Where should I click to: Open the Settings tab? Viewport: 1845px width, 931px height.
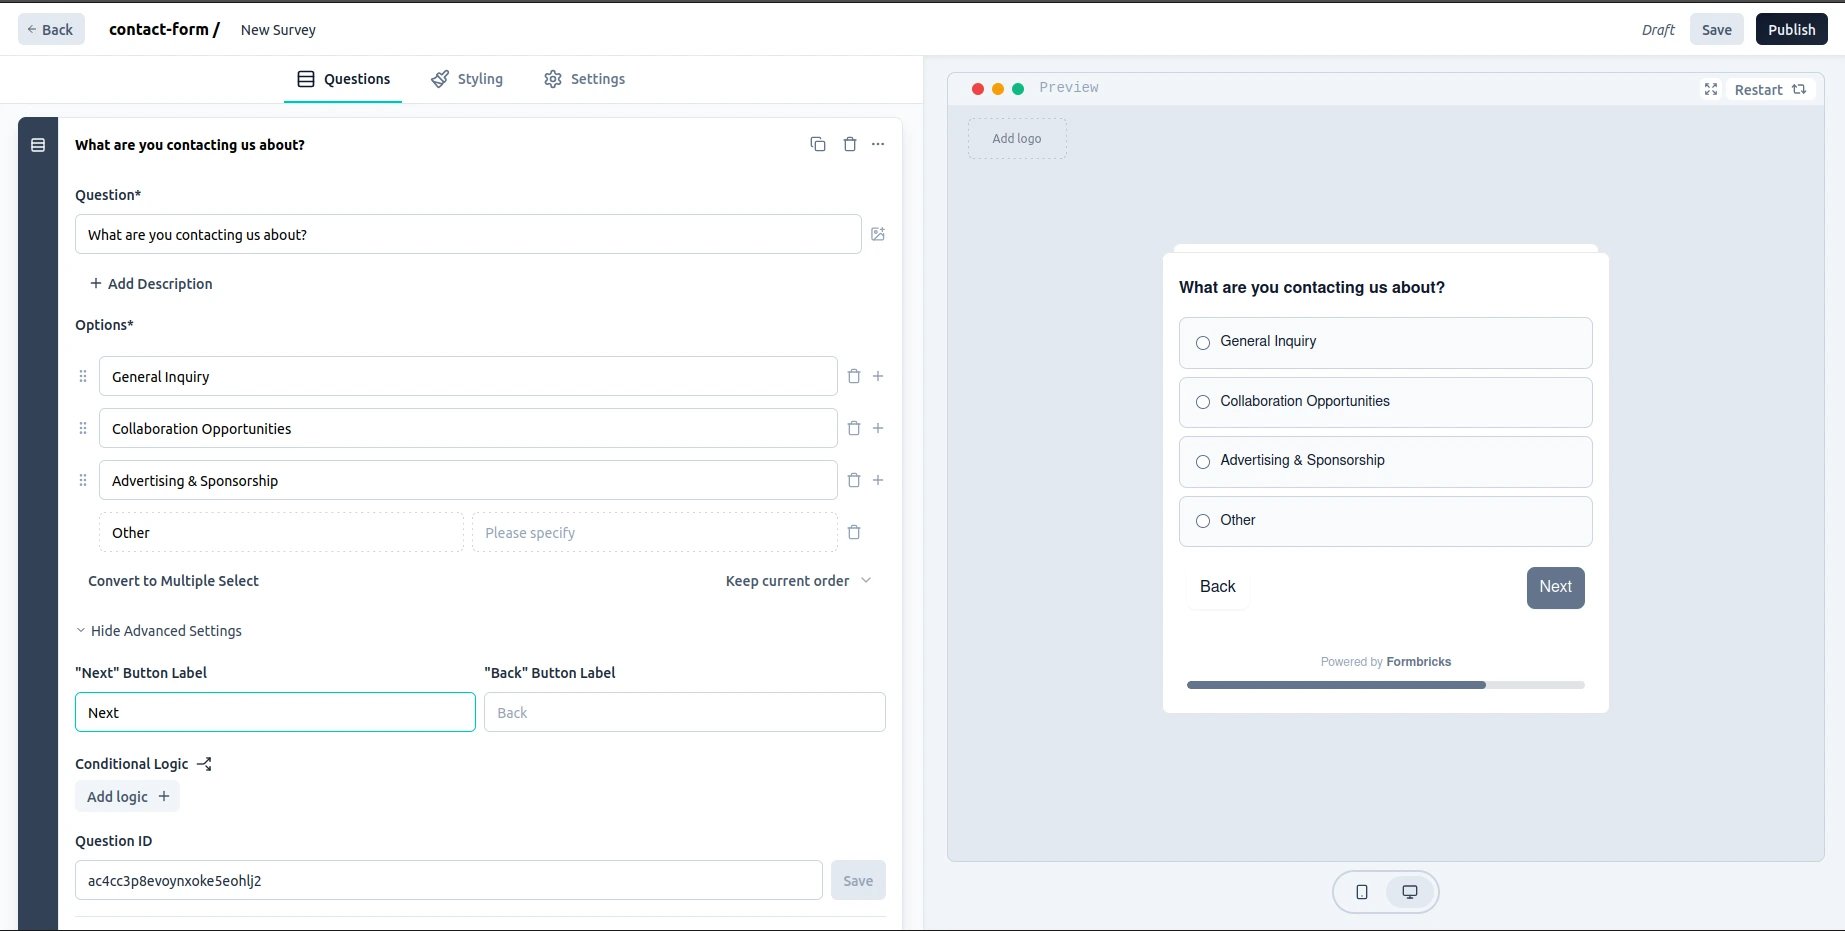(x=585, y=79)
